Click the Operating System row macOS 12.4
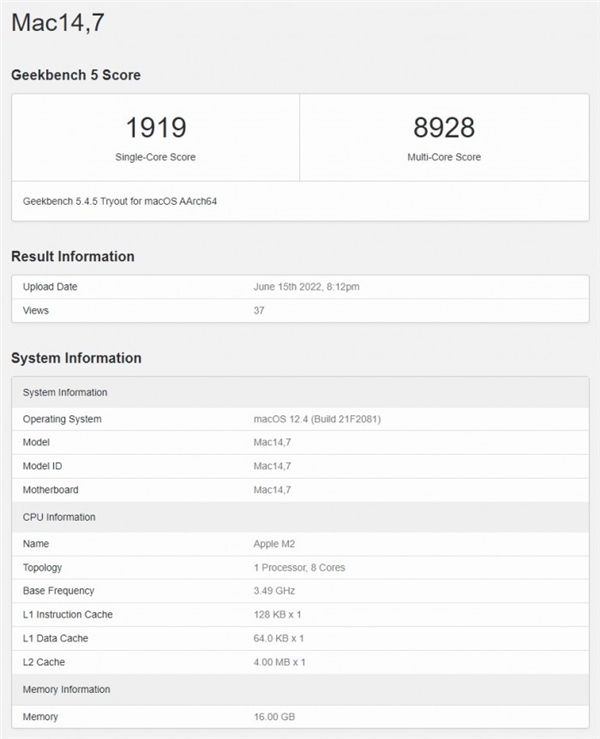This screenshot has width=600, height=739. coord(300,419)
